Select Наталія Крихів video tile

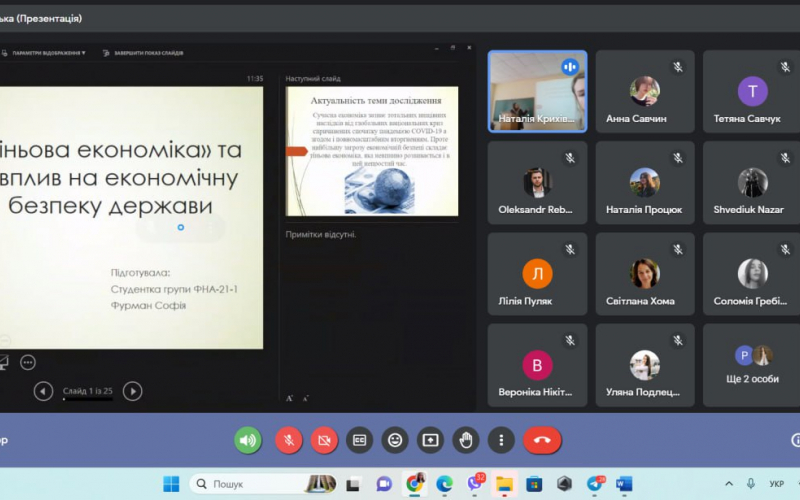point(537,91)
